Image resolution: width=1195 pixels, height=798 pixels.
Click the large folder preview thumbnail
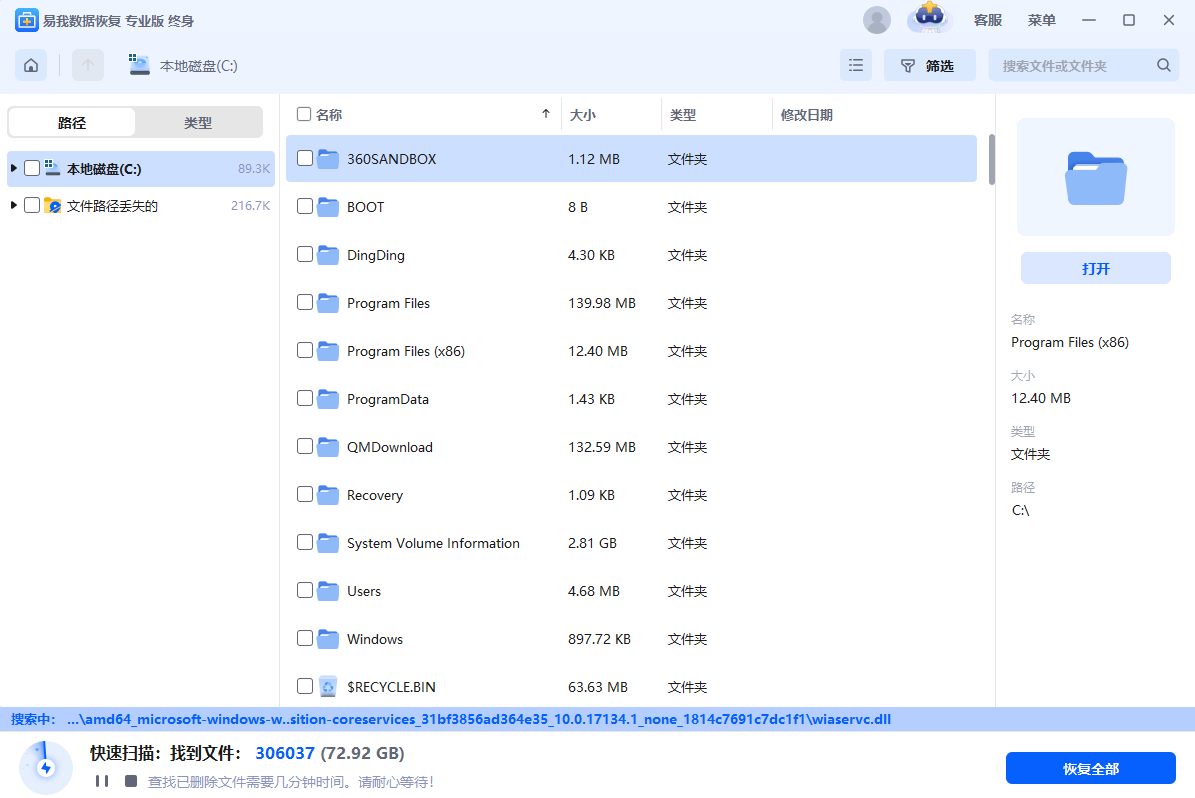pos(1095,178)
